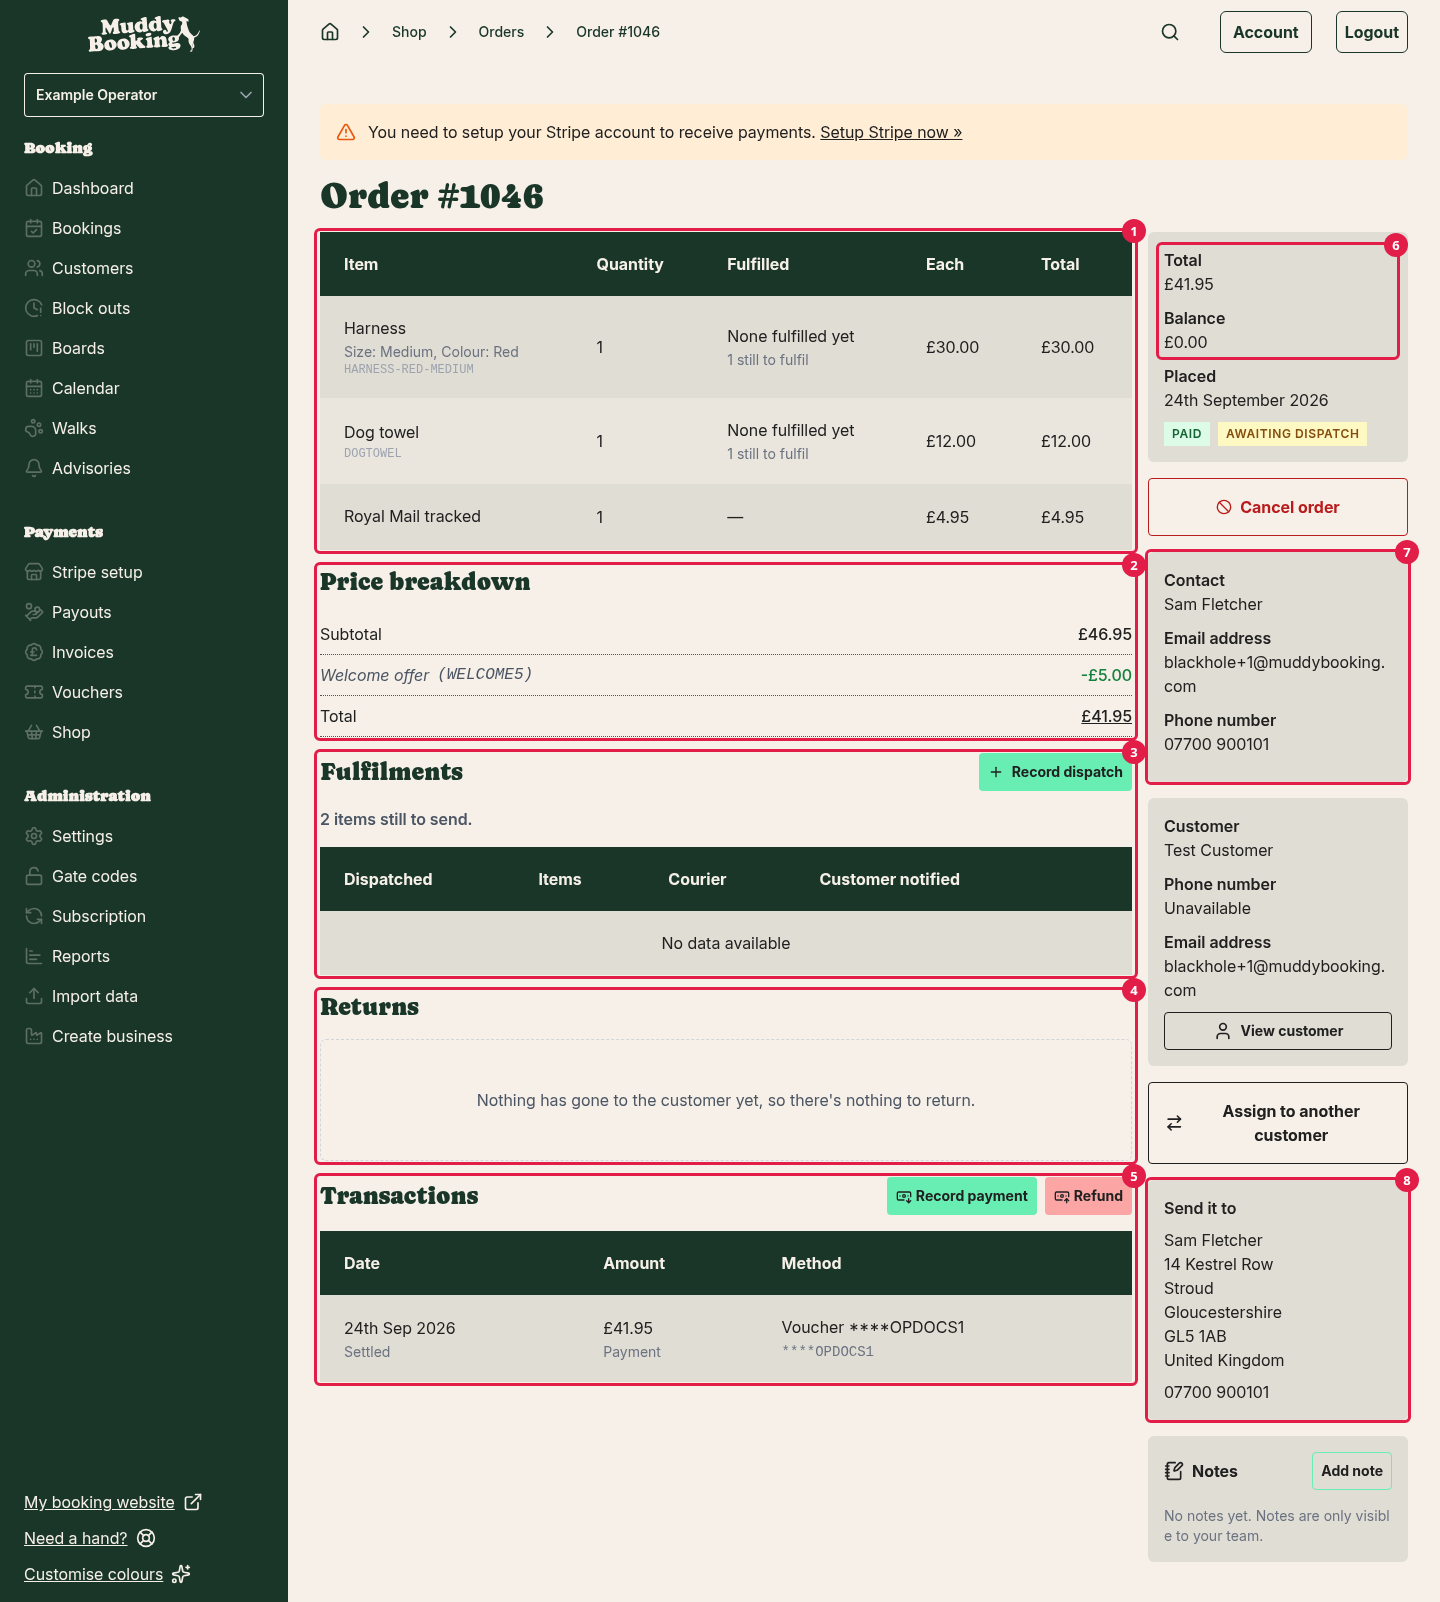This screenshot has height=1602, width=1440.
Task: Click the PAID status badge
Action: (x=1187, y=434)
